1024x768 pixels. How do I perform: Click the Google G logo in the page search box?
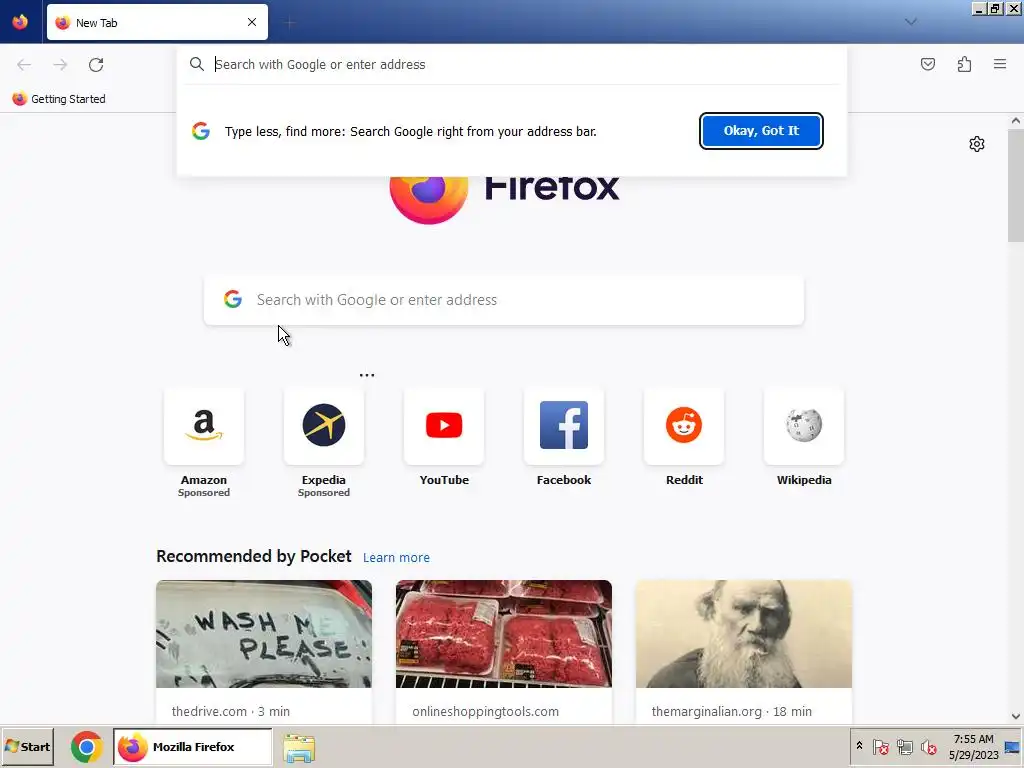pos(233,300)
